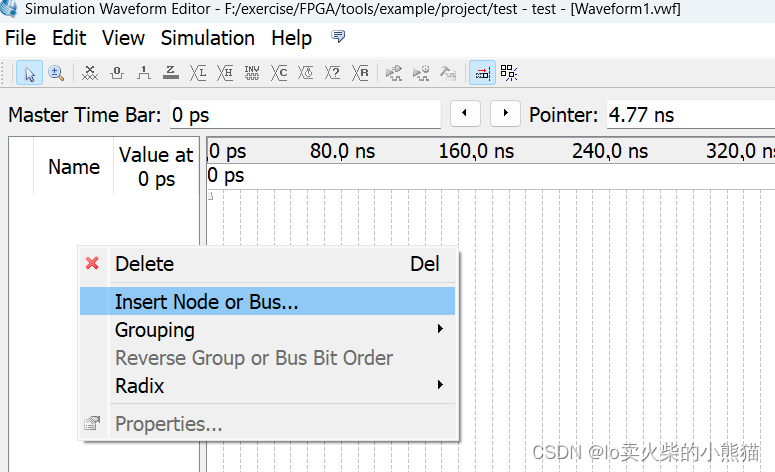Click the Master Time Bar input field
The image size is (775, 472).
click(304, 115)
